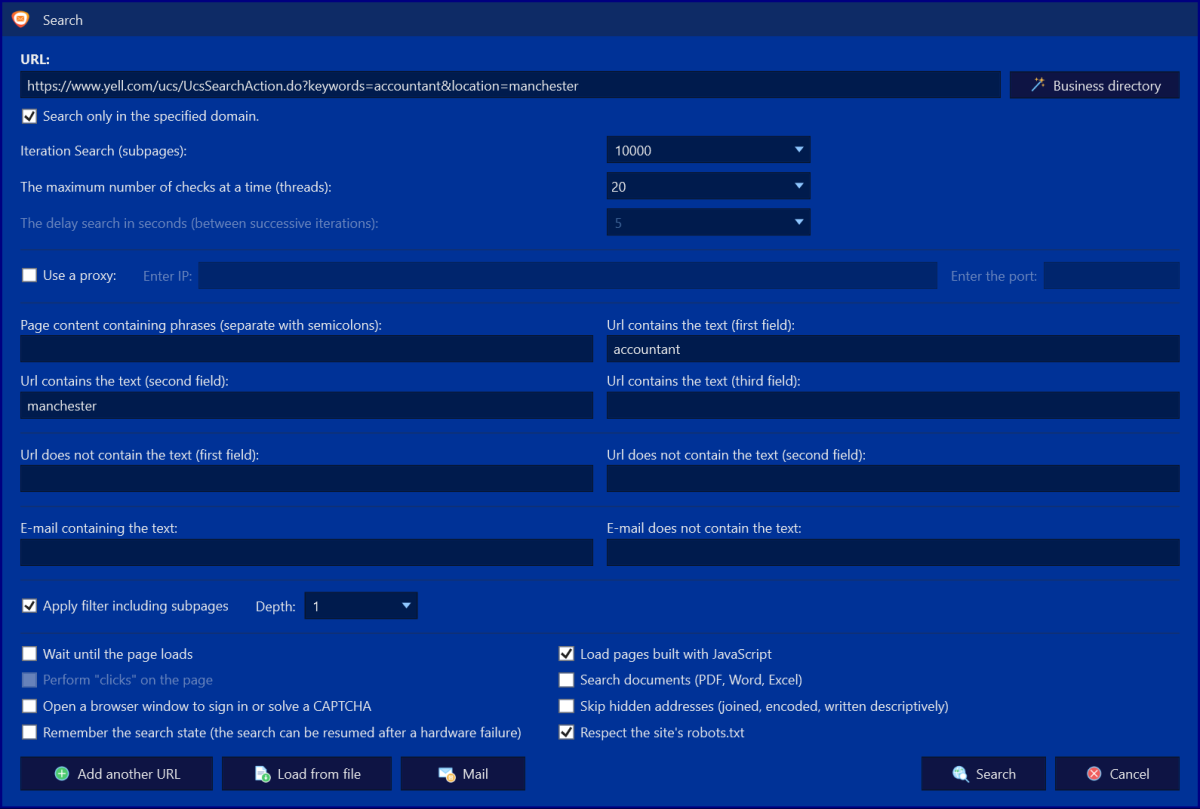
Task: Disable Load pages built with JavaScript
Action: coord(567,654)
